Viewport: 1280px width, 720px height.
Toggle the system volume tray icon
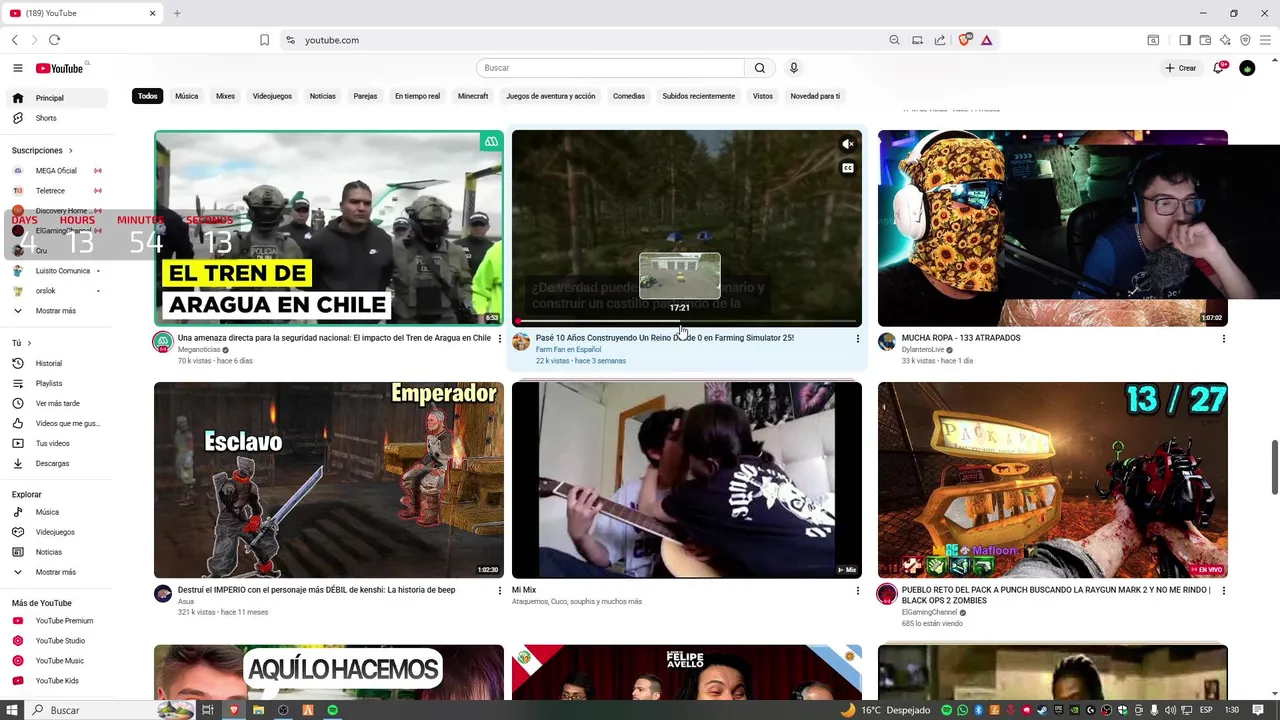click(1170, 710)
